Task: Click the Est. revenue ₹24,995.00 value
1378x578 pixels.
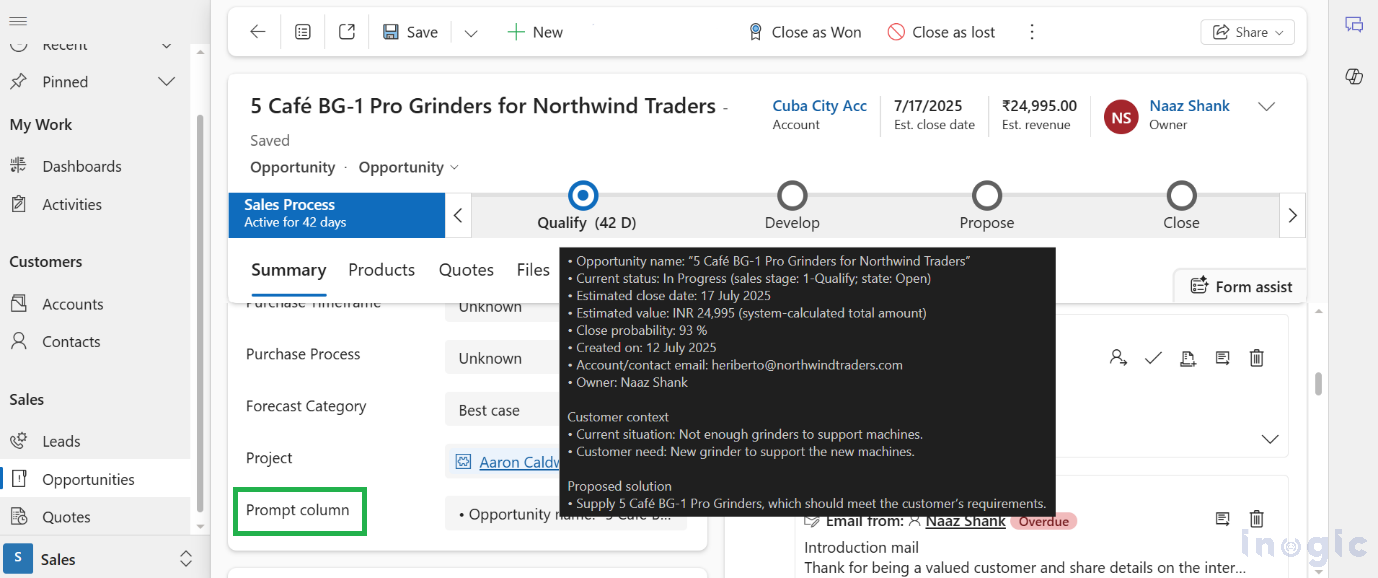Action: click(1039, 106)
